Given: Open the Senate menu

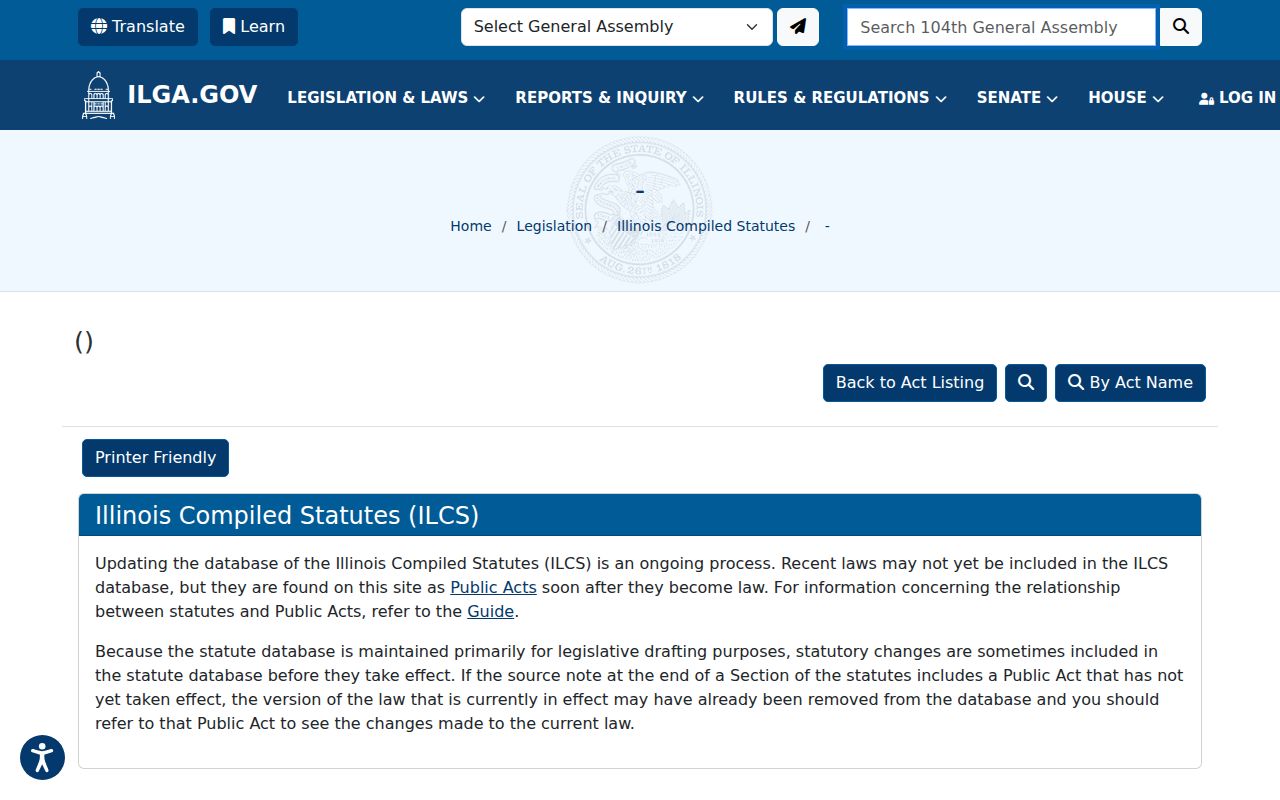Looking at the screenshot, I should point(1017,97).
